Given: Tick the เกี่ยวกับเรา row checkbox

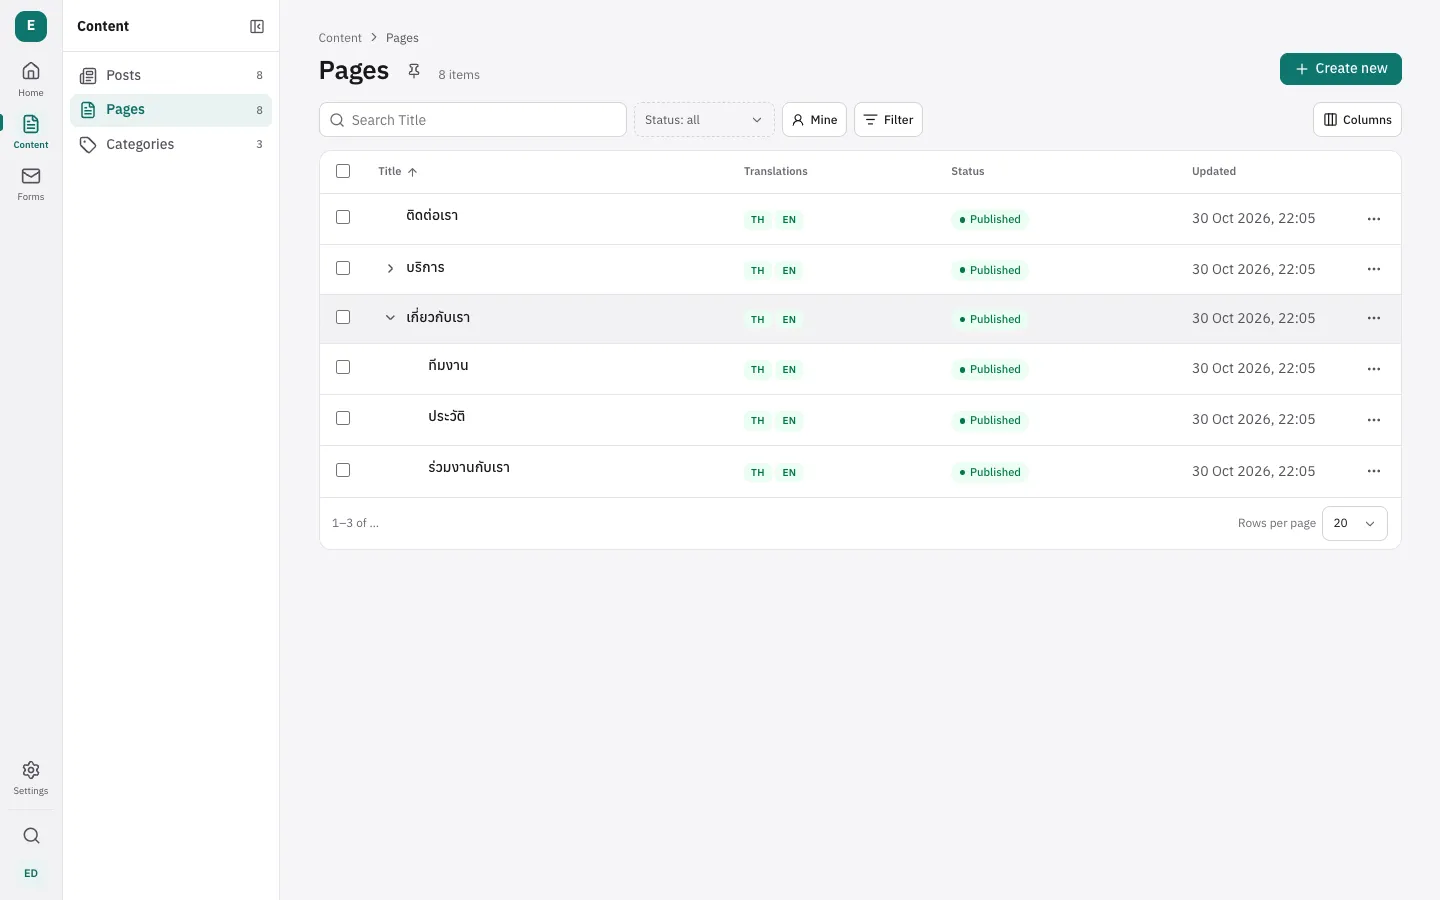Looking at the screenshot, I should coord(343,317).
